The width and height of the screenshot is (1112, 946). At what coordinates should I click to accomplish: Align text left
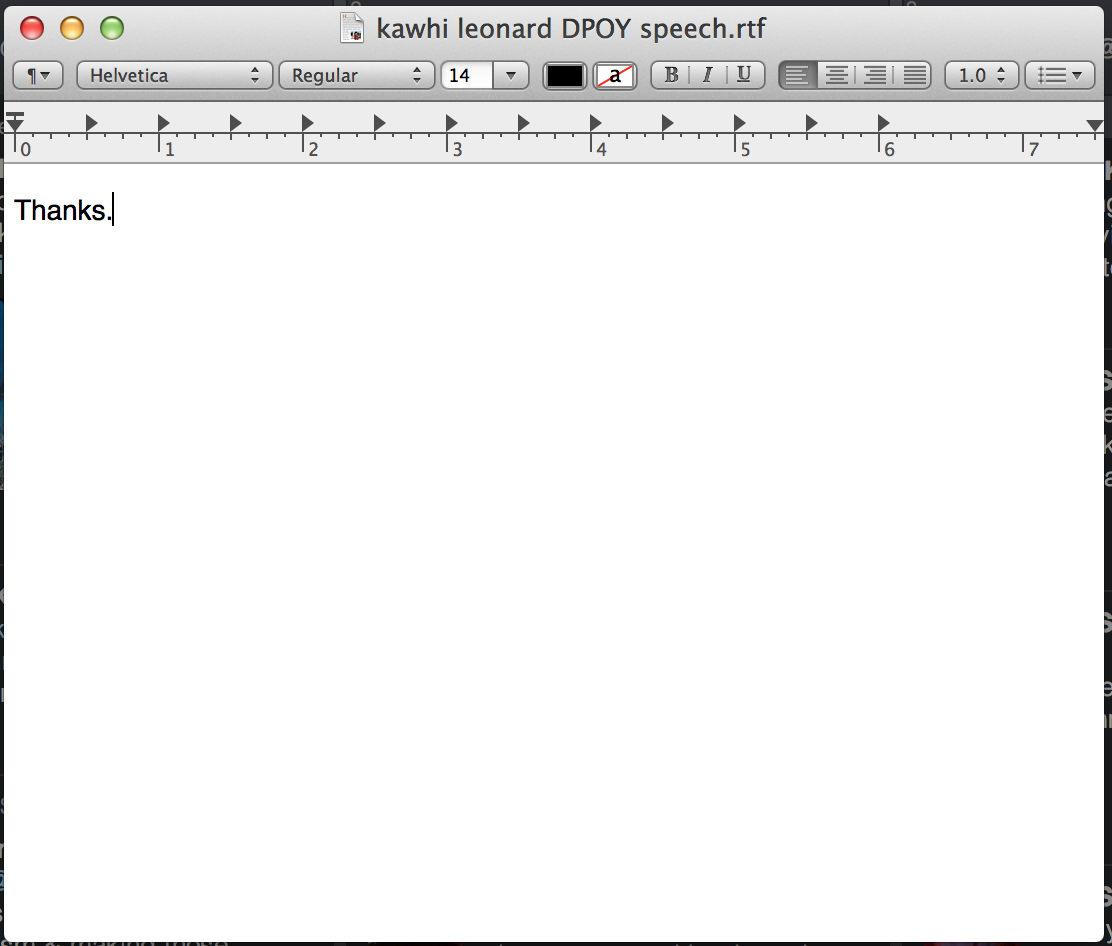[798, 75]
